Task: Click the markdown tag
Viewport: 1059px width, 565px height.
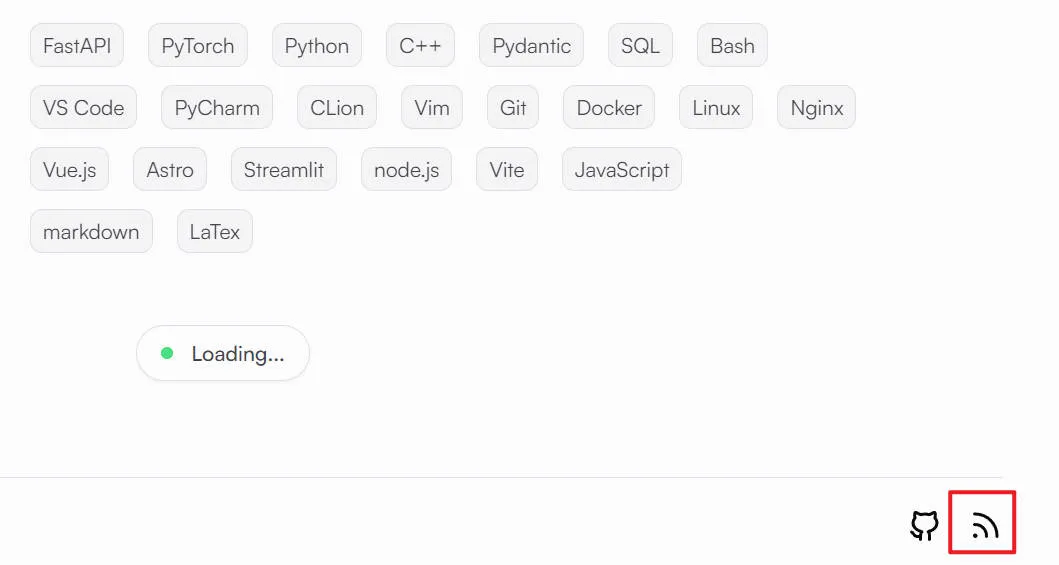Action: 91,232
